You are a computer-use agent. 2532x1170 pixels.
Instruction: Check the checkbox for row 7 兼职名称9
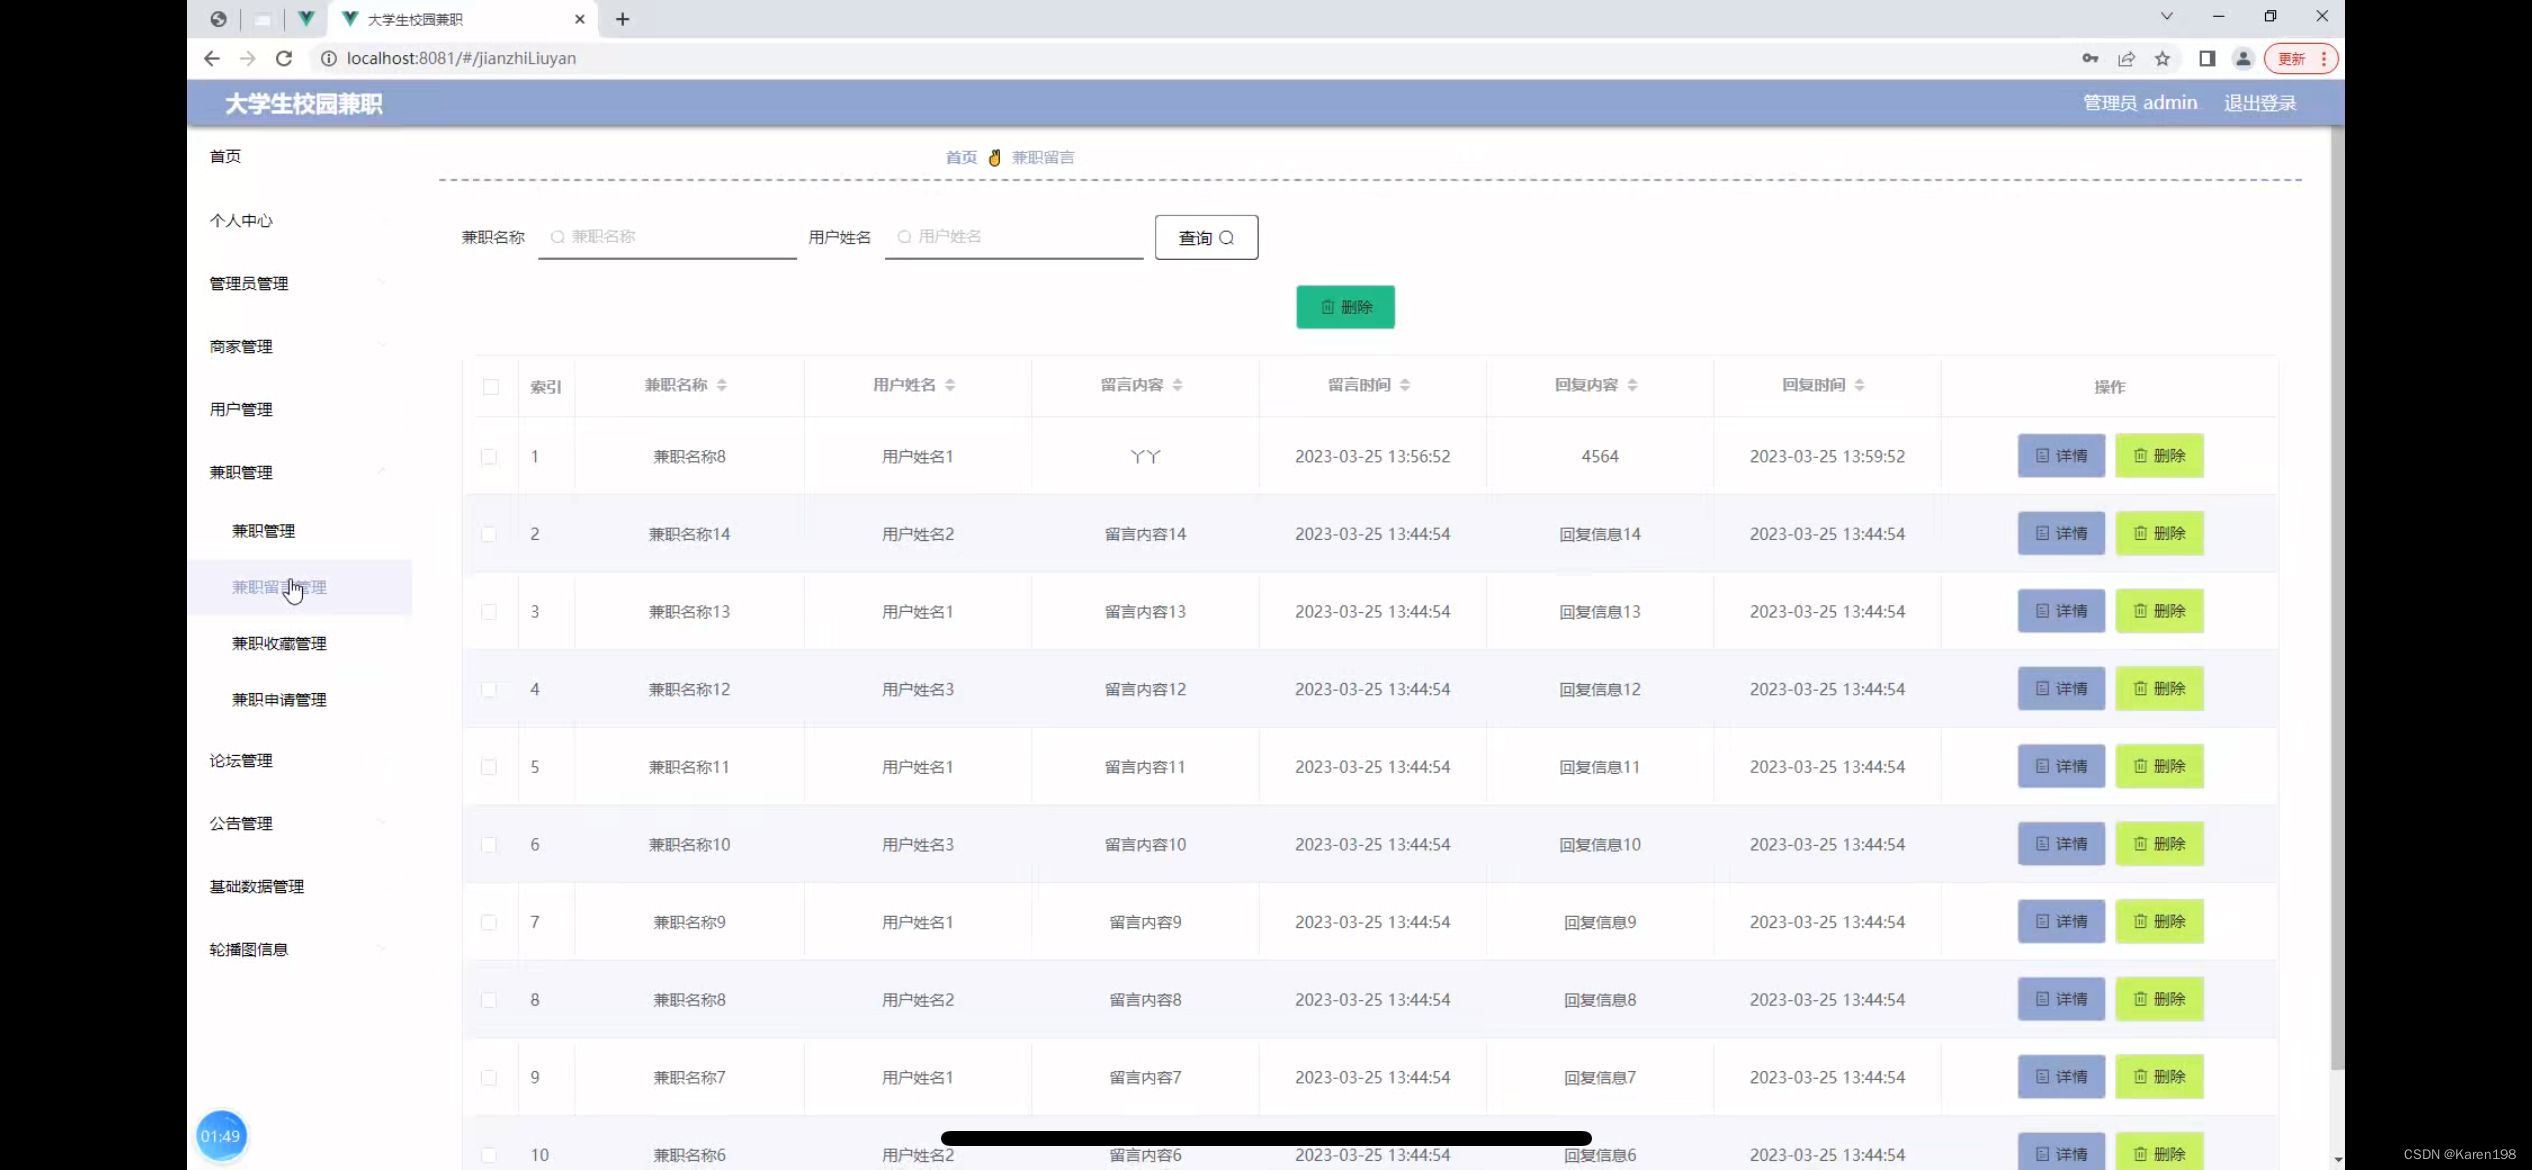point(489,923)
